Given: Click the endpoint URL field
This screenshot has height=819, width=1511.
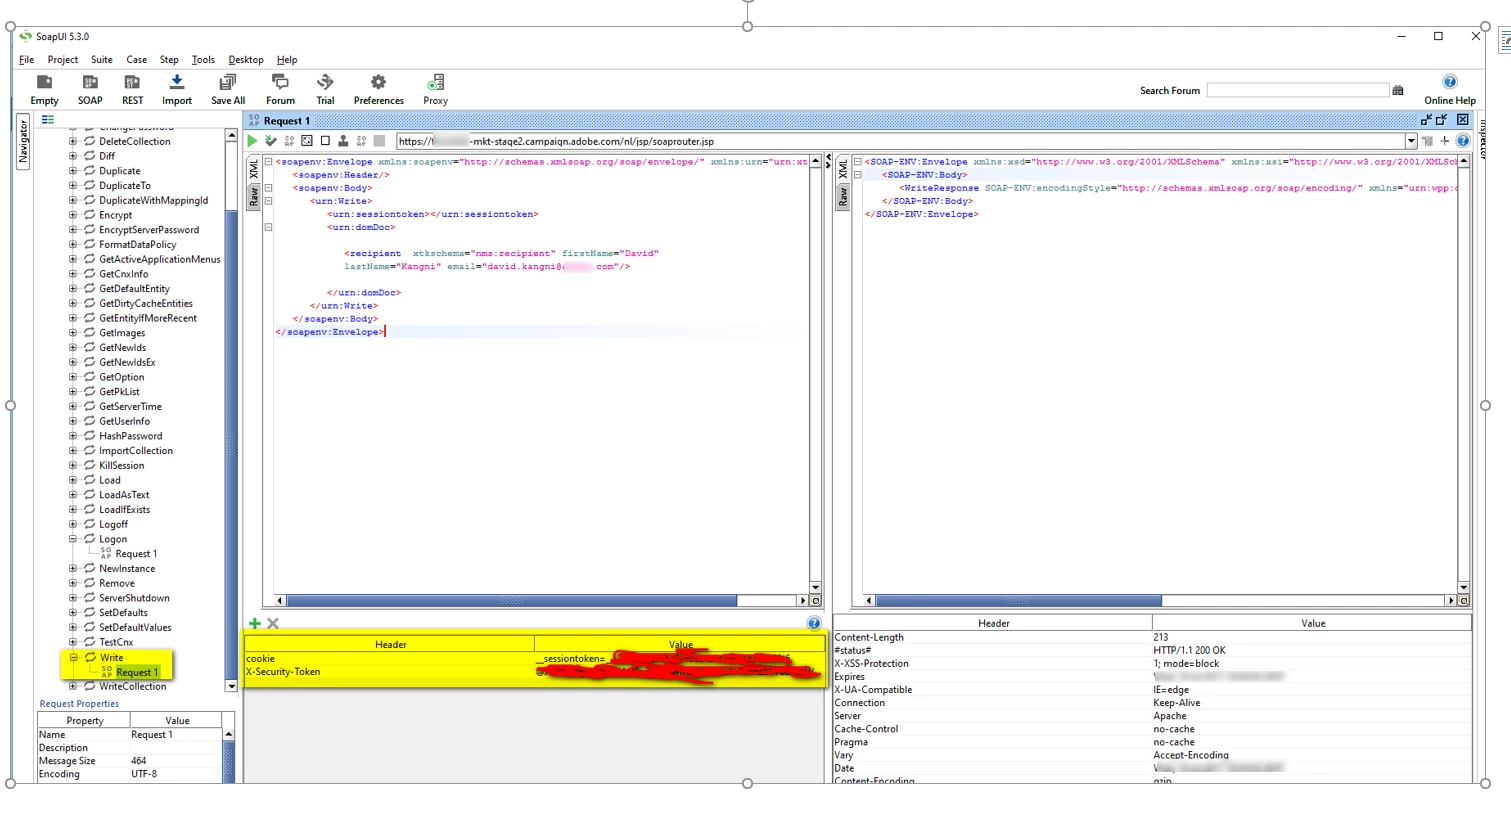Looking at the screenshot, I should [x=900, y=141].
